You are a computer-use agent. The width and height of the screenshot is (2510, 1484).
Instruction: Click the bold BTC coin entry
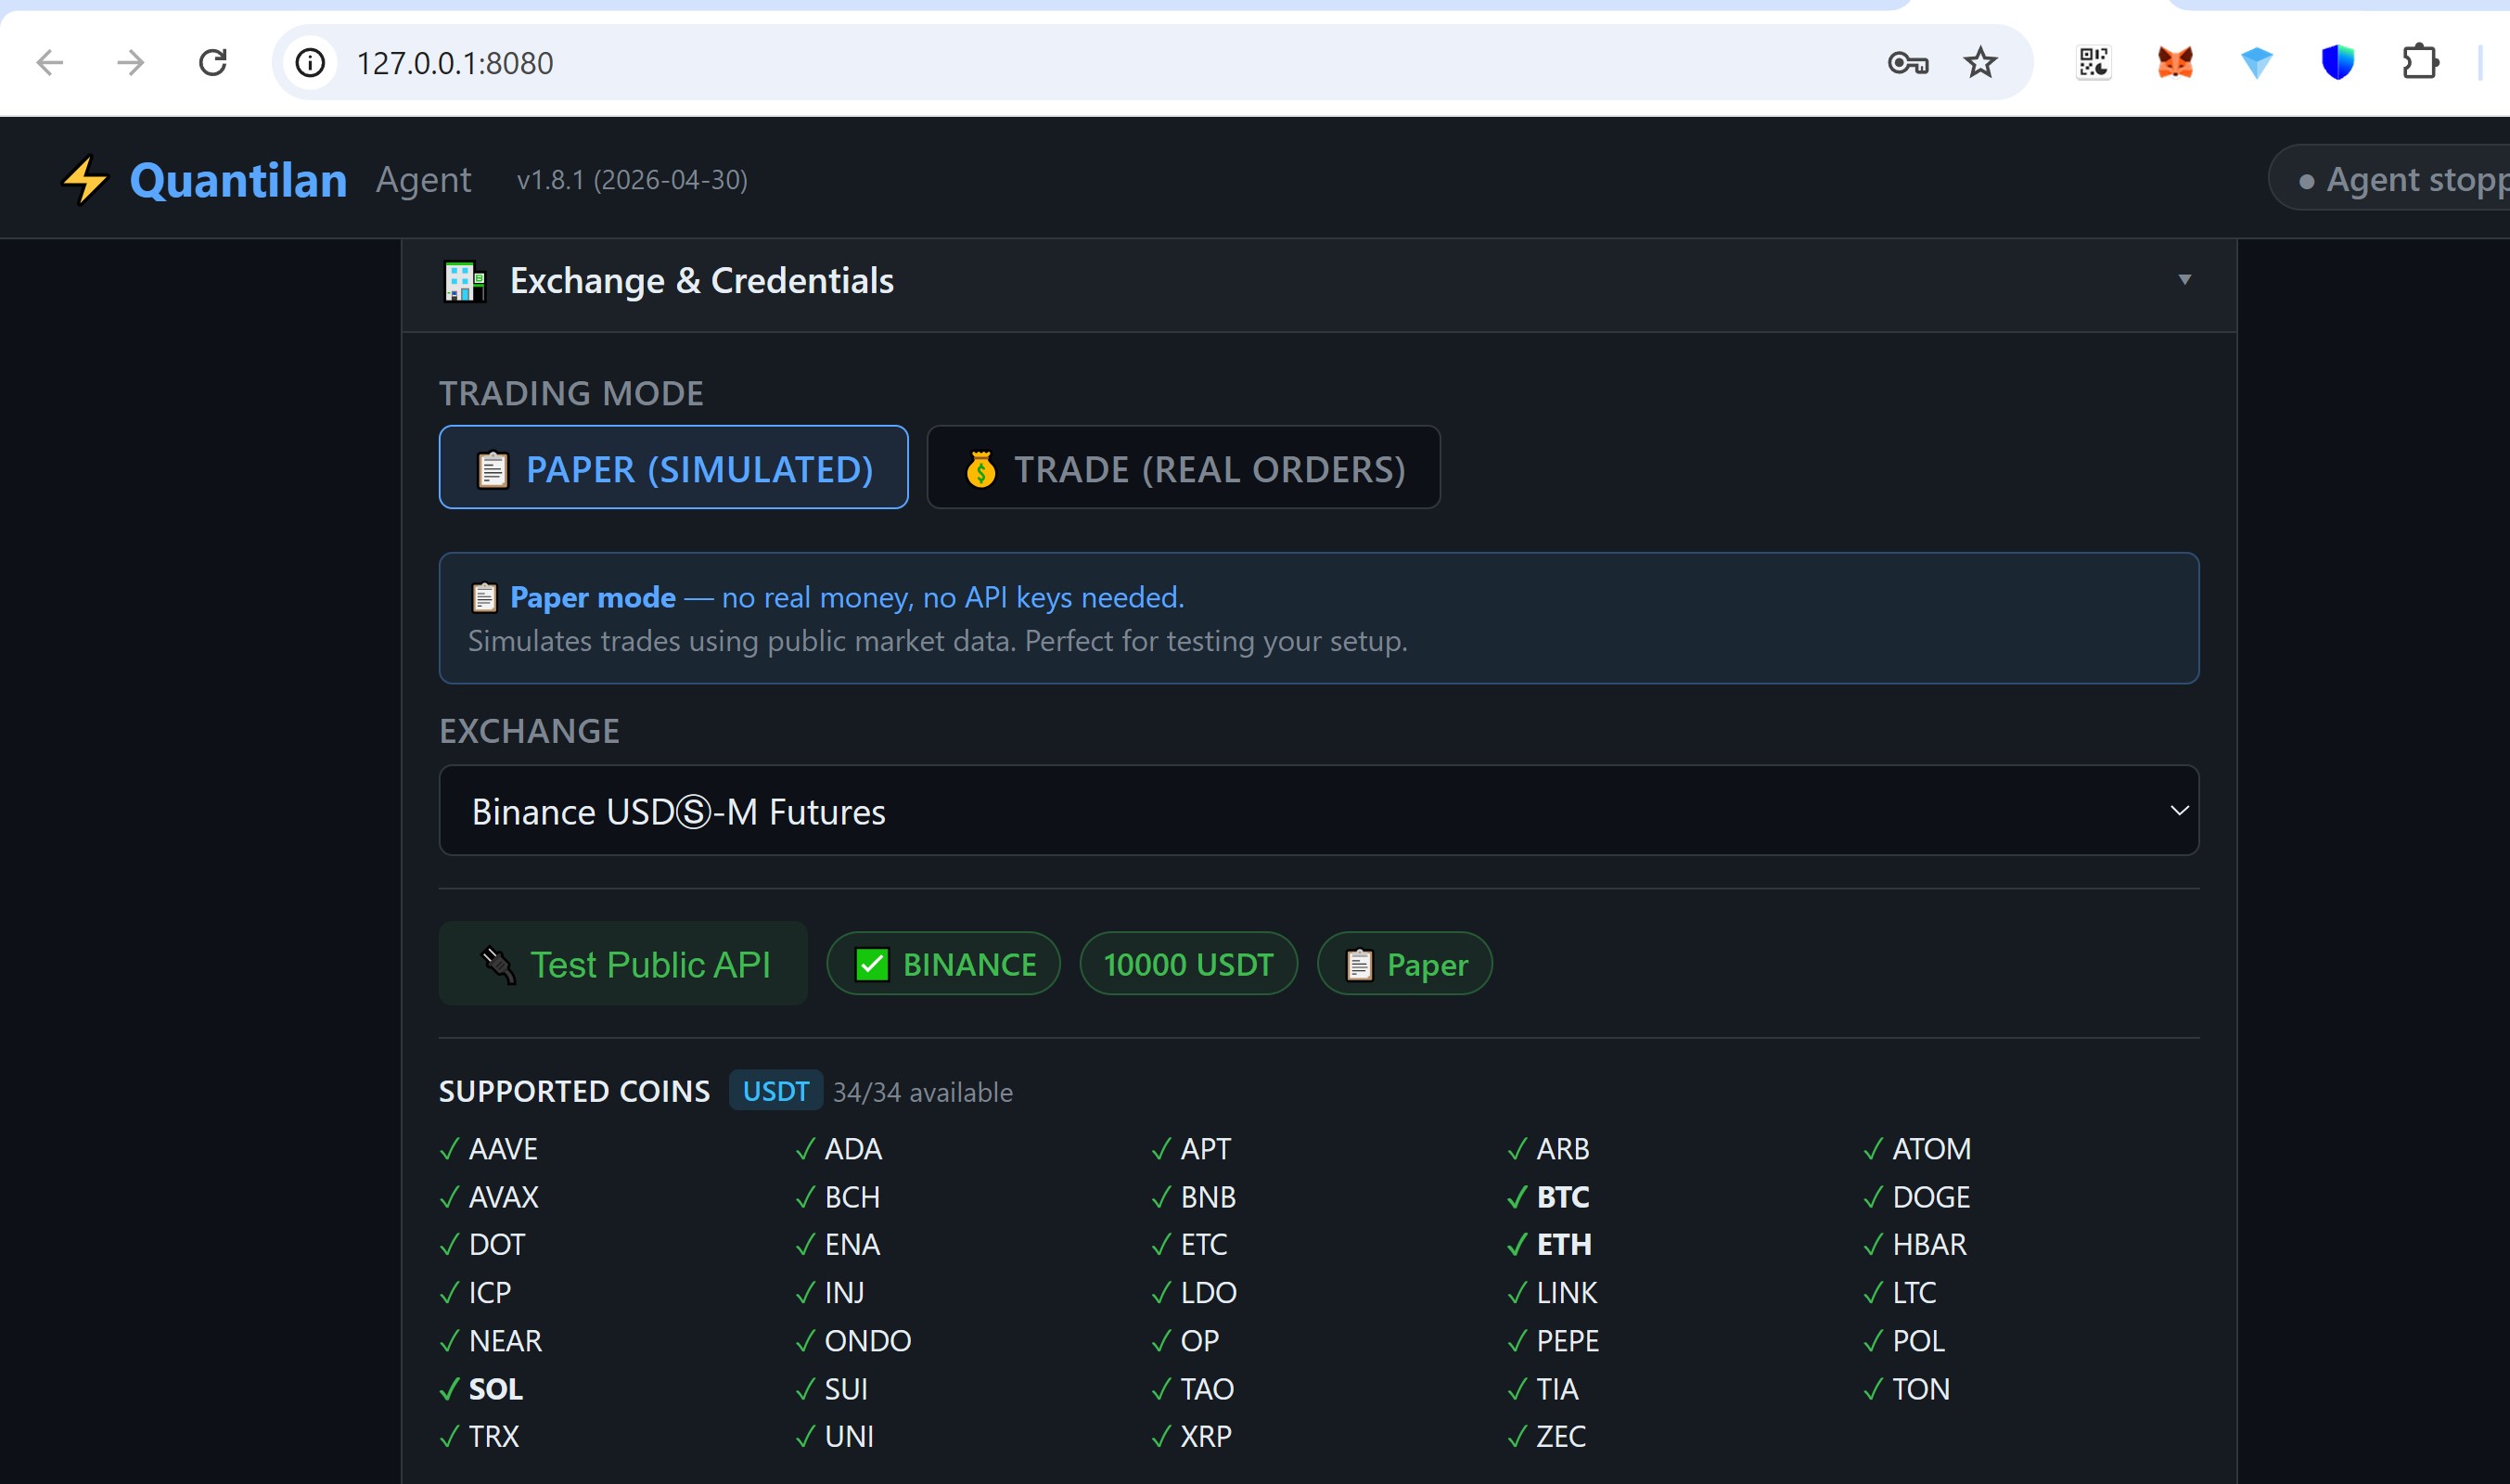tap(1549, 1197)
